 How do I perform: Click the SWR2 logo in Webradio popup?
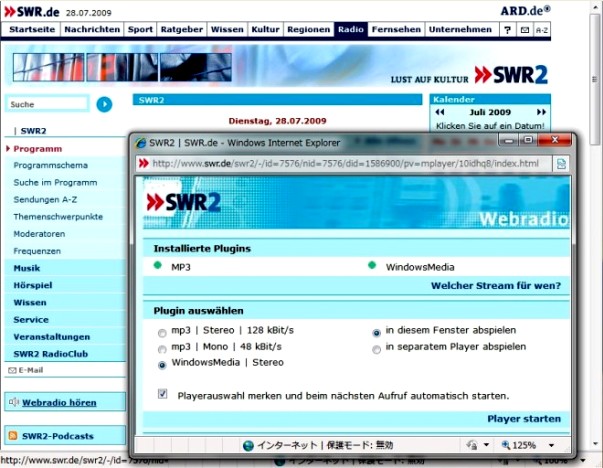click(x=183, y=202)
